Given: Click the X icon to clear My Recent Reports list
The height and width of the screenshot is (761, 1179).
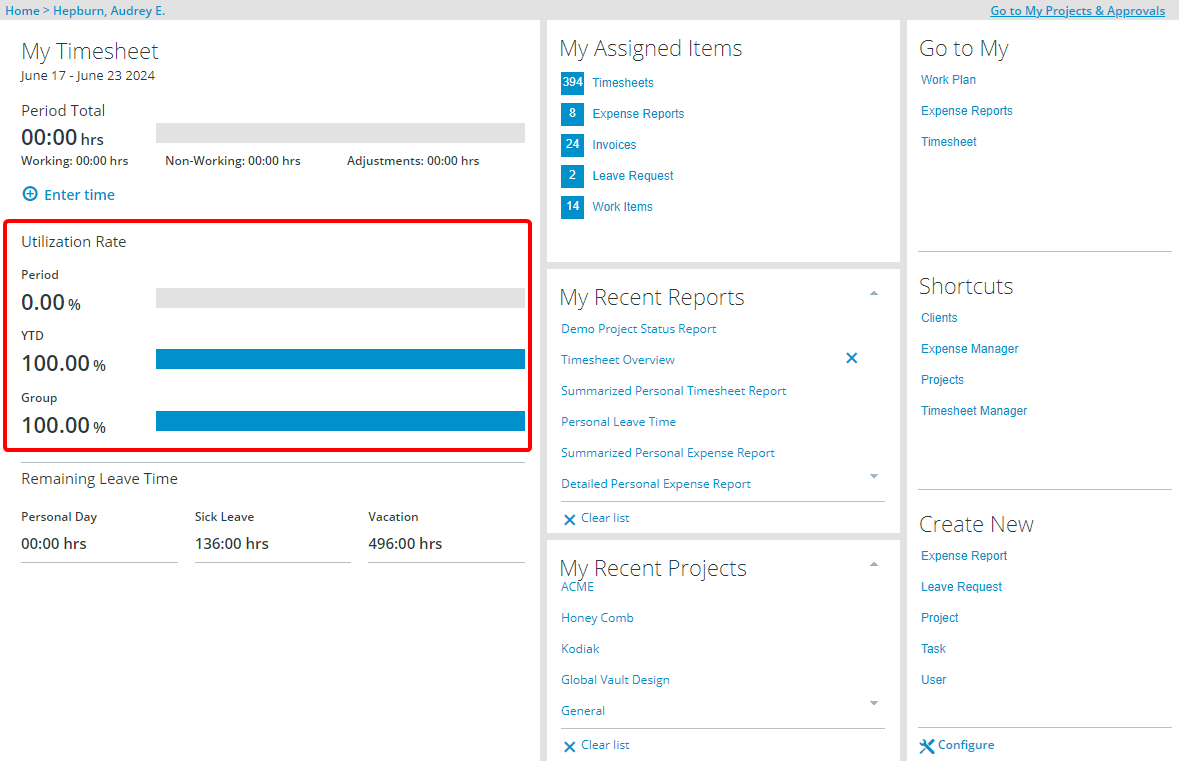Looking at the screenshot, I should [x=570, y=519].
